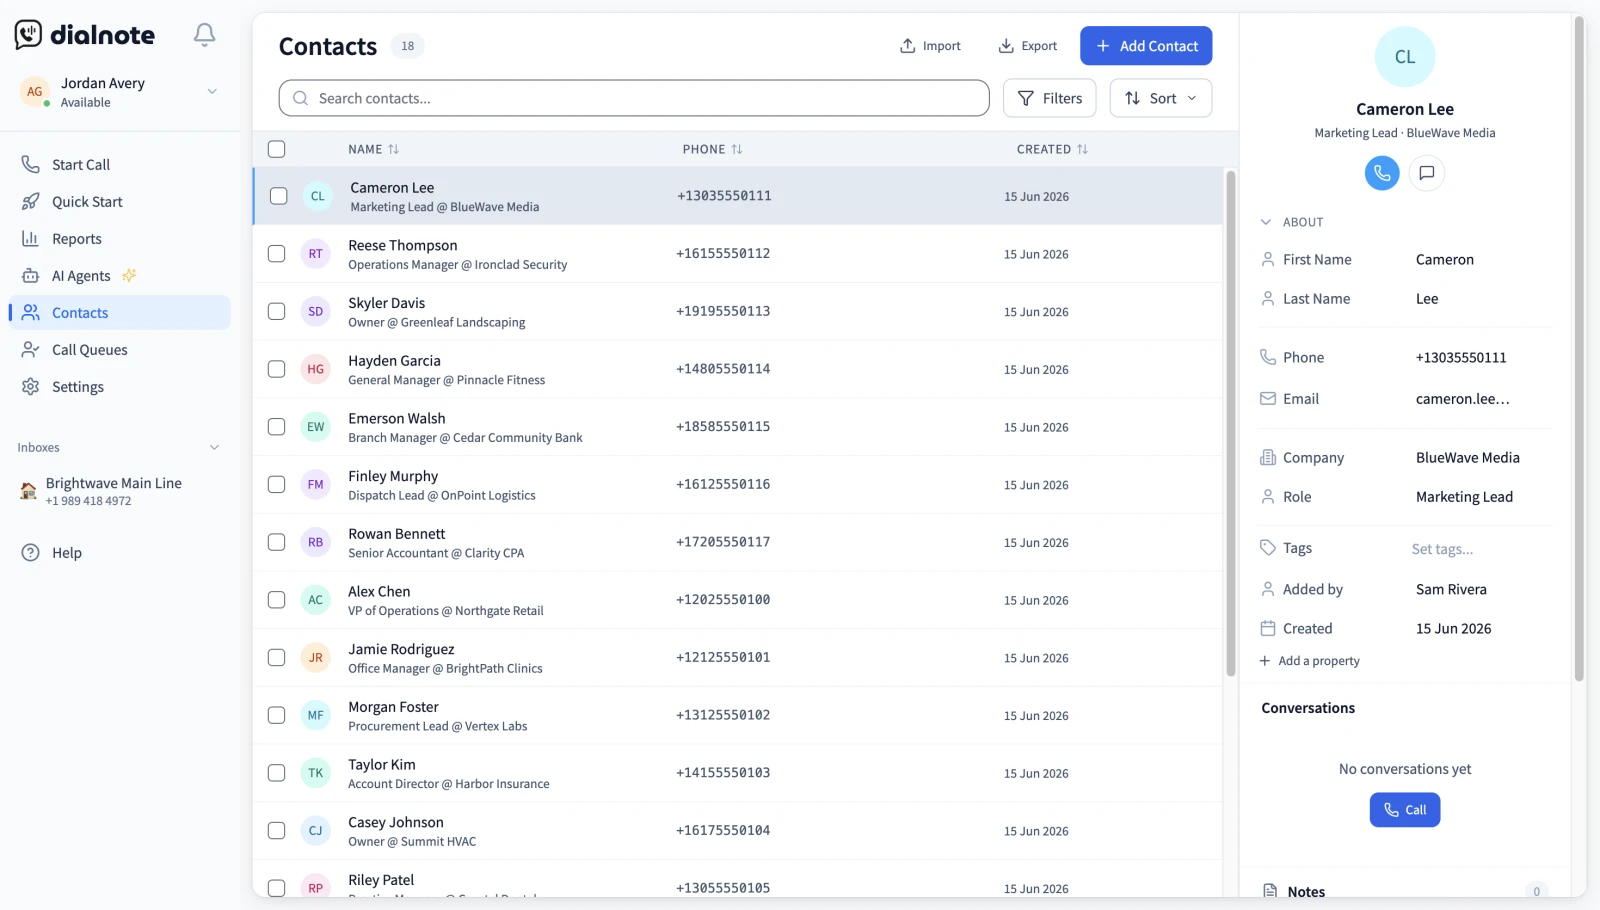
Task: Check the Skyler Davis row checkbox
Action: click(277, 312)
